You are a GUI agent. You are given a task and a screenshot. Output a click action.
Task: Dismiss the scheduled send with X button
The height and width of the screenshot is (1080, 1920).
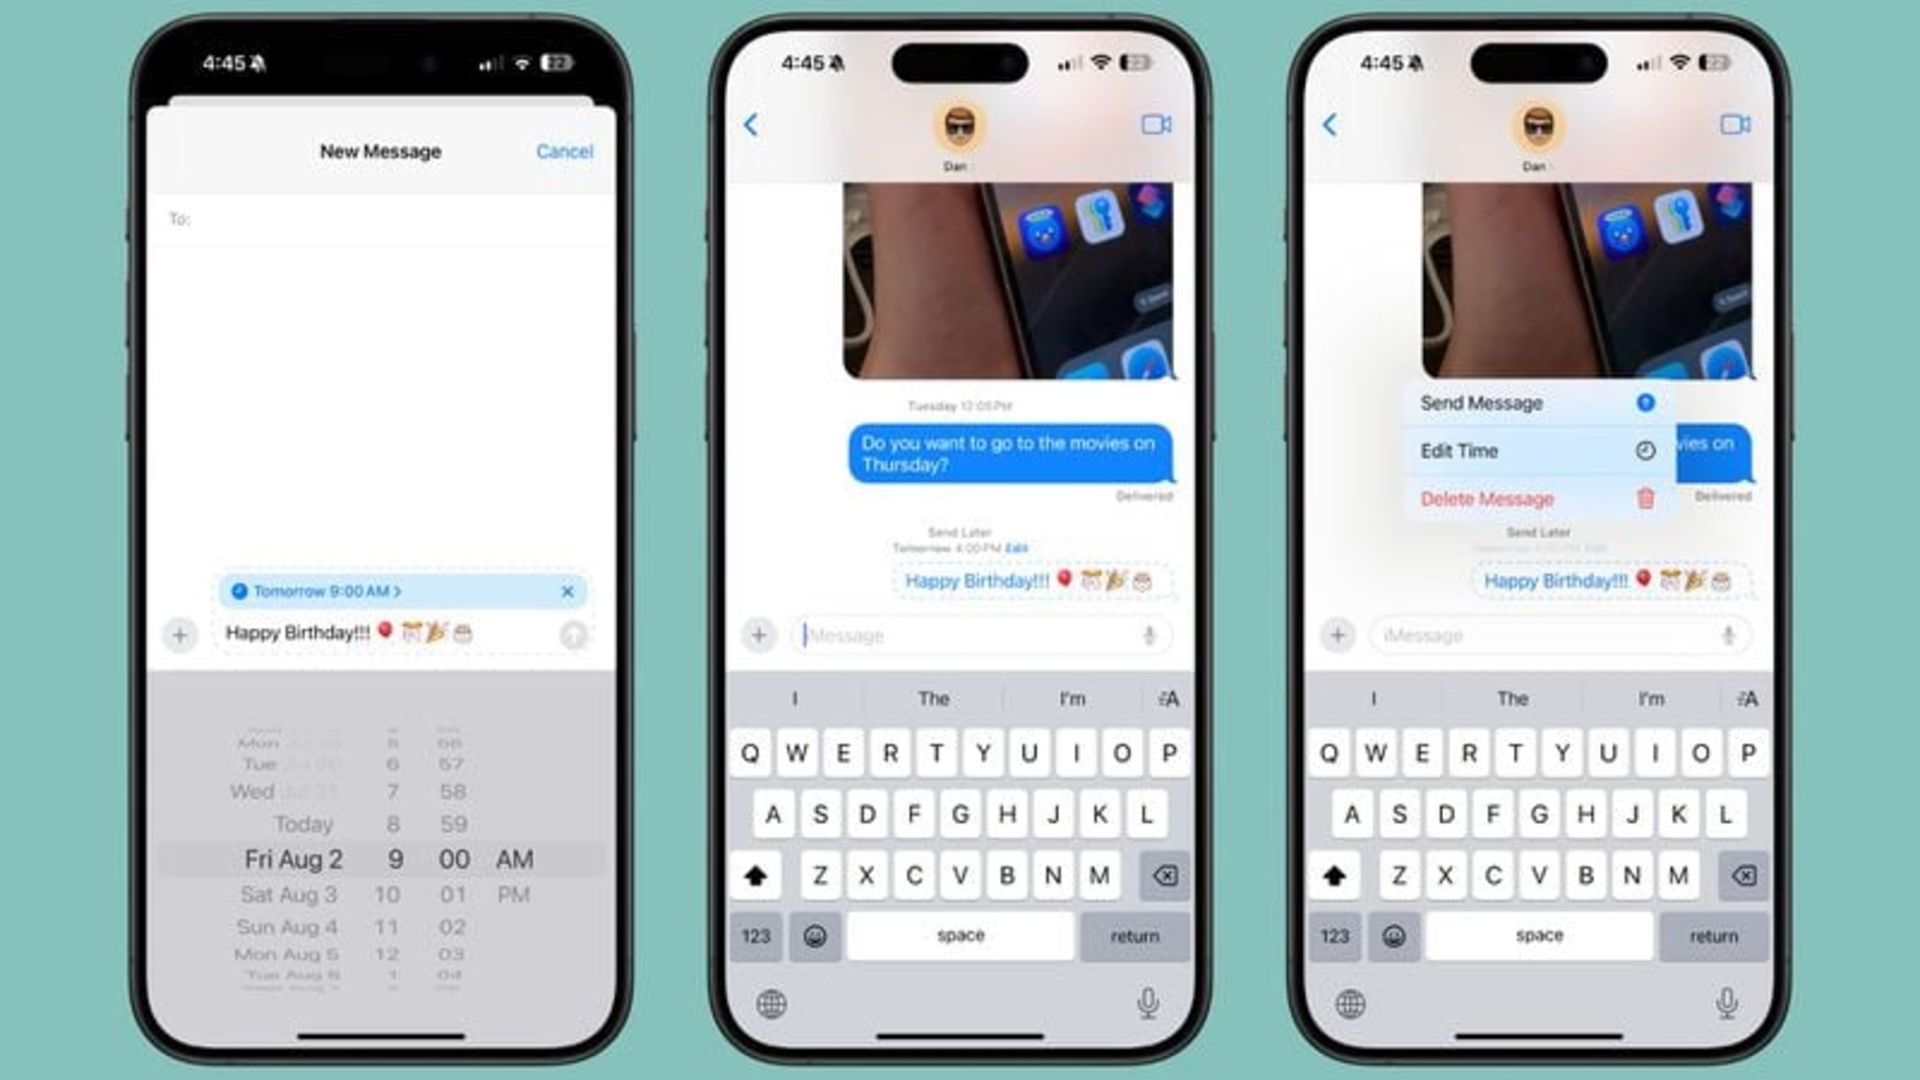pos(567,591)
